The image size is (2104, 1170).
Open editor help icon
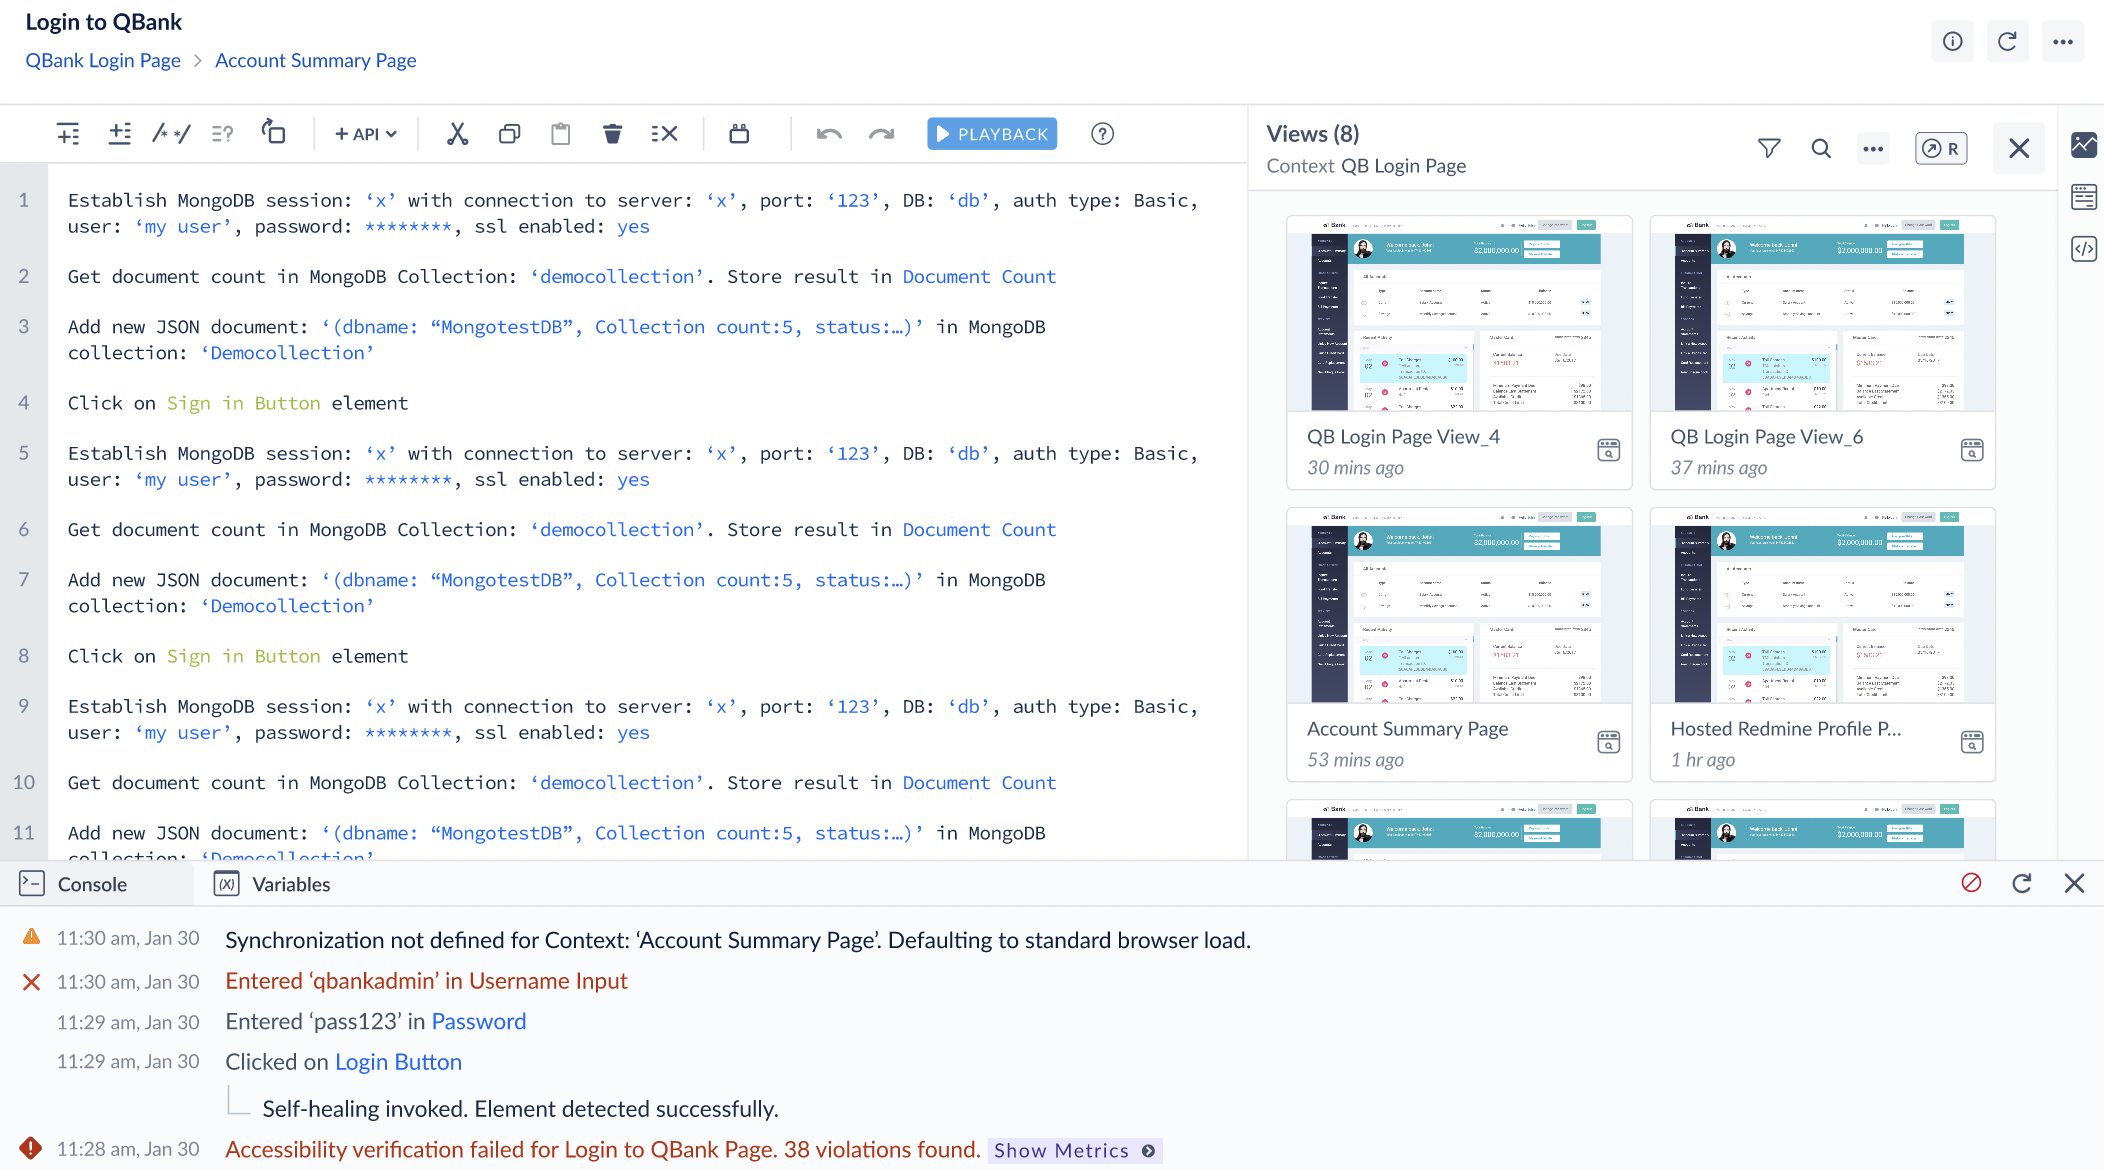point(1102,134)
